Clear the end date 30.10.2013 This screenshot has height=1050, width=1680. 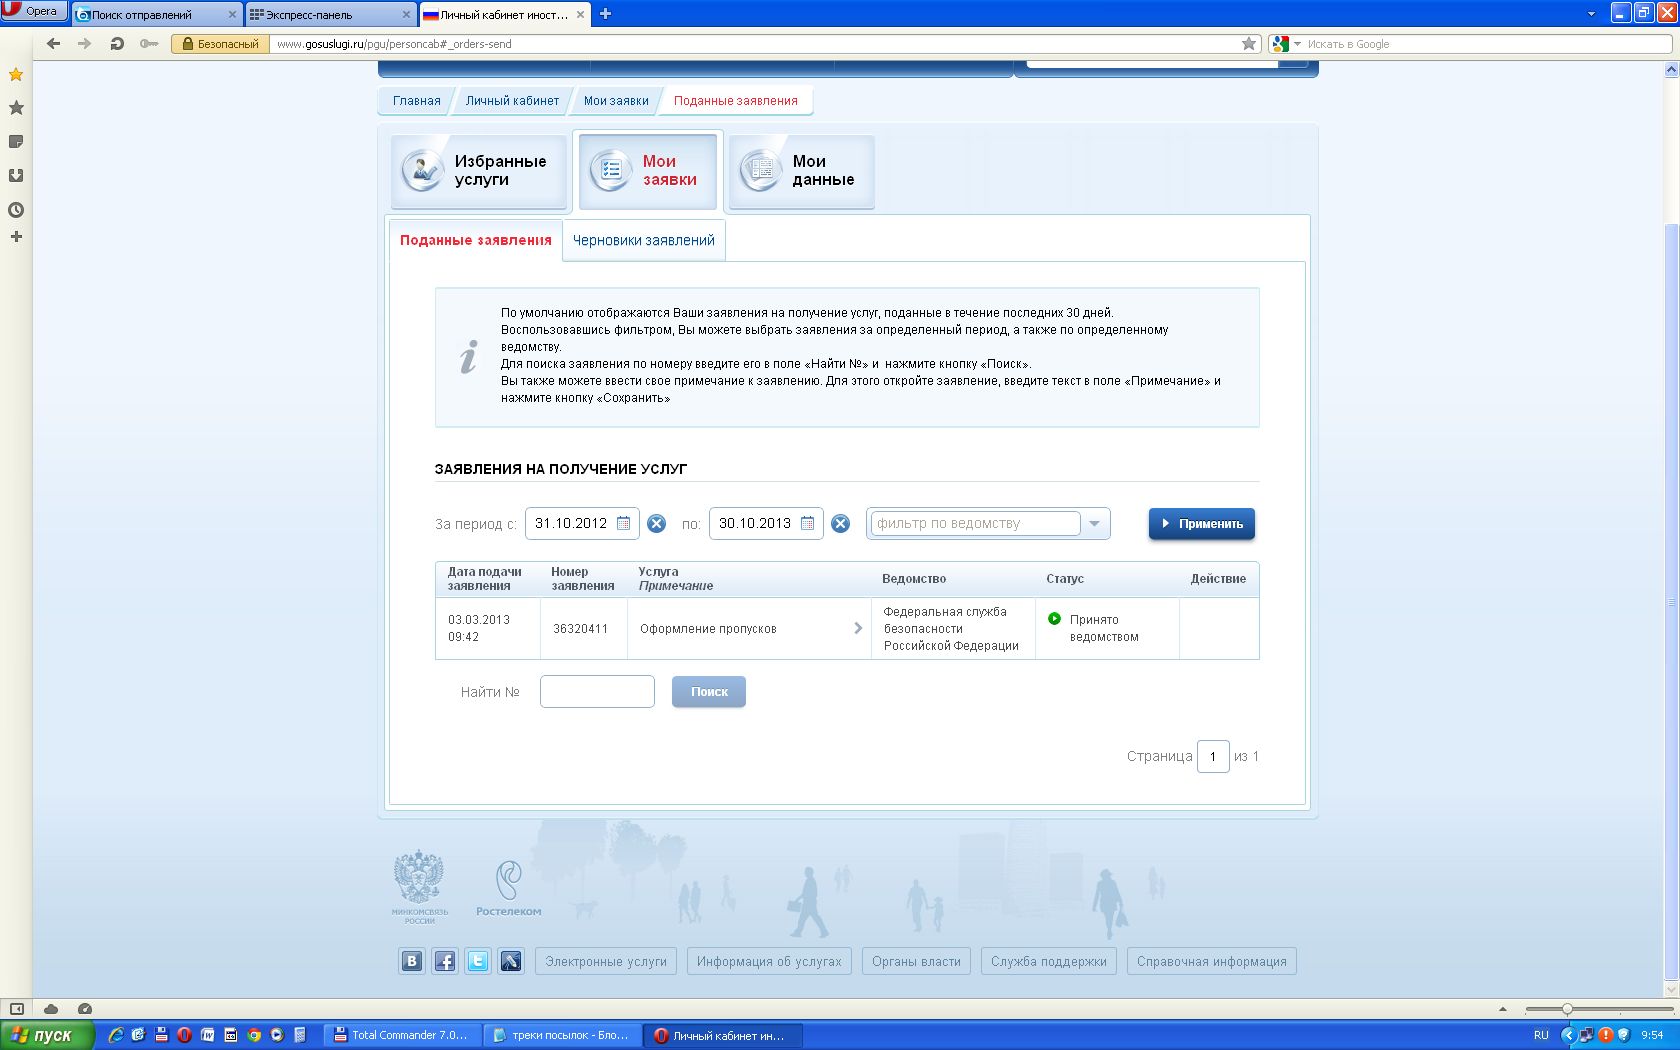point(840,523)
